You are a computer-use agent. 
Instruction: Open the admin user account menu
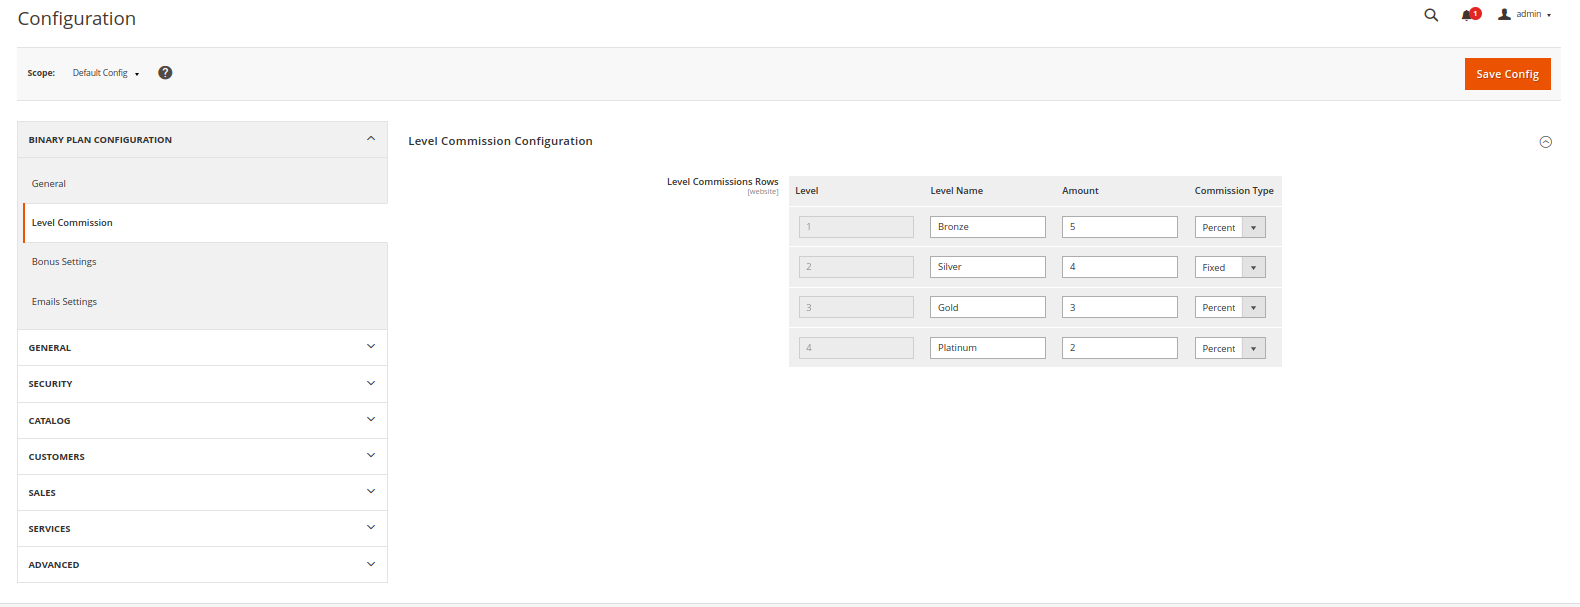(1525, 15)
